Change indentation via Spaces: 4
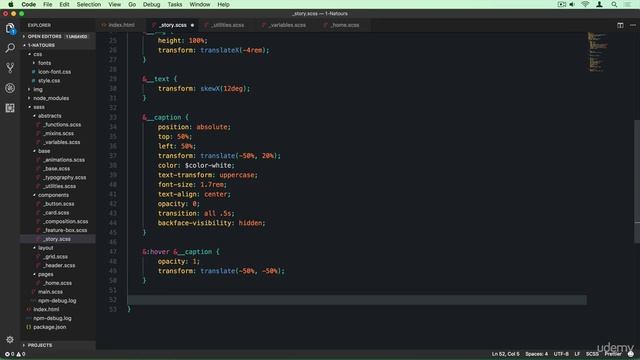The height and width of the screenshot is (360, 640). click(537, 354)
